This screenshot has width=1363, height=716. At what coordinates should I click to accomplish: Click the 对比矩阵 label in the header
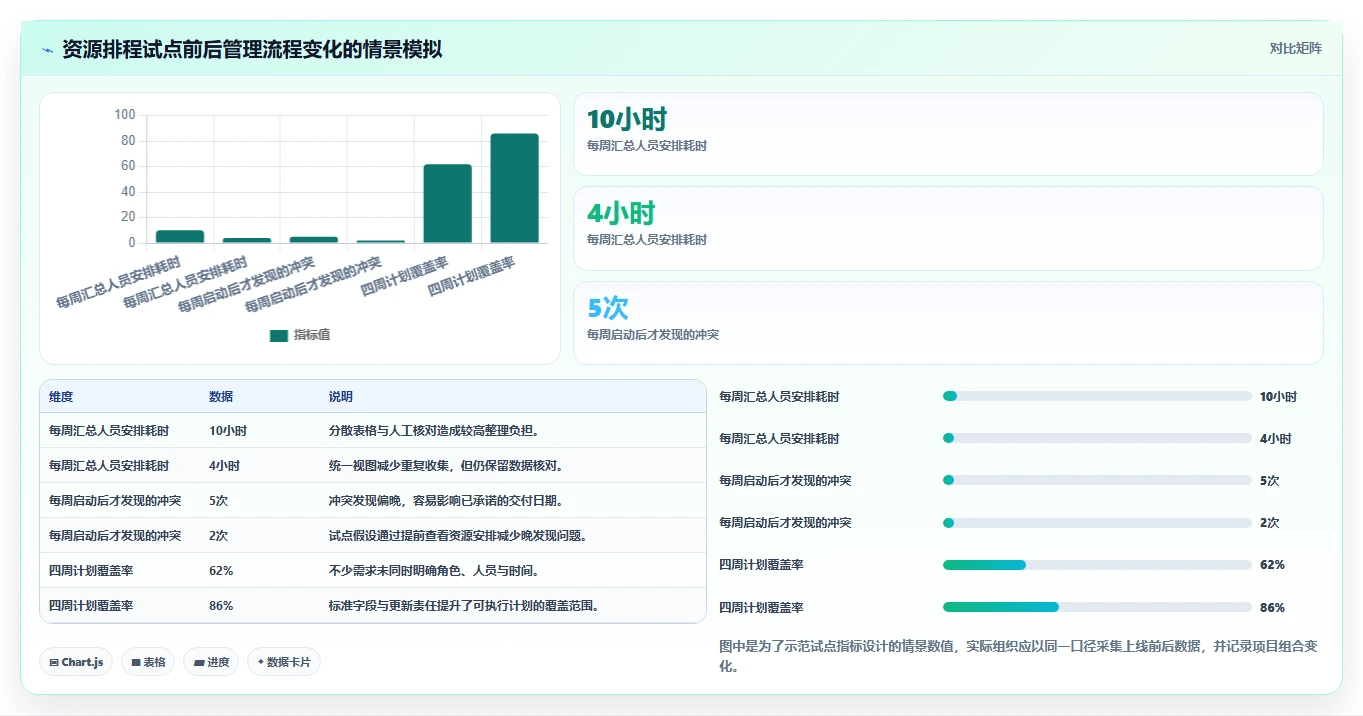(1295, 48)
